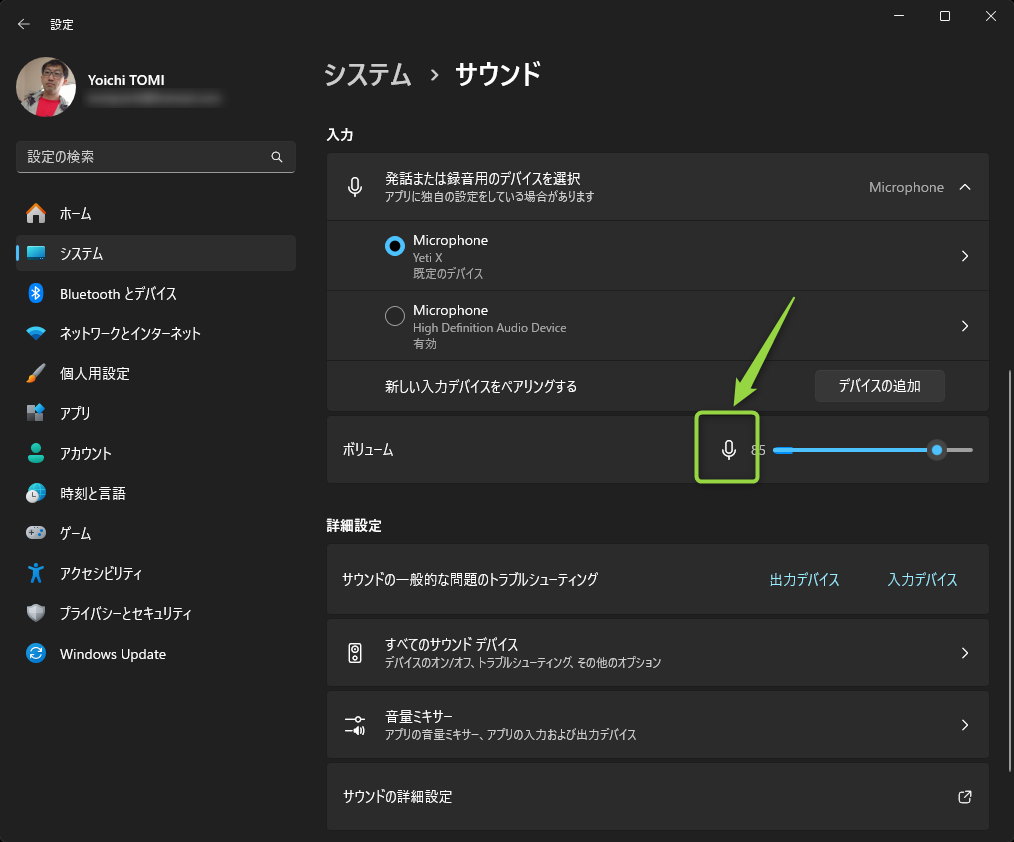Click the search magnifier icon in settings search

pos(277,157)
